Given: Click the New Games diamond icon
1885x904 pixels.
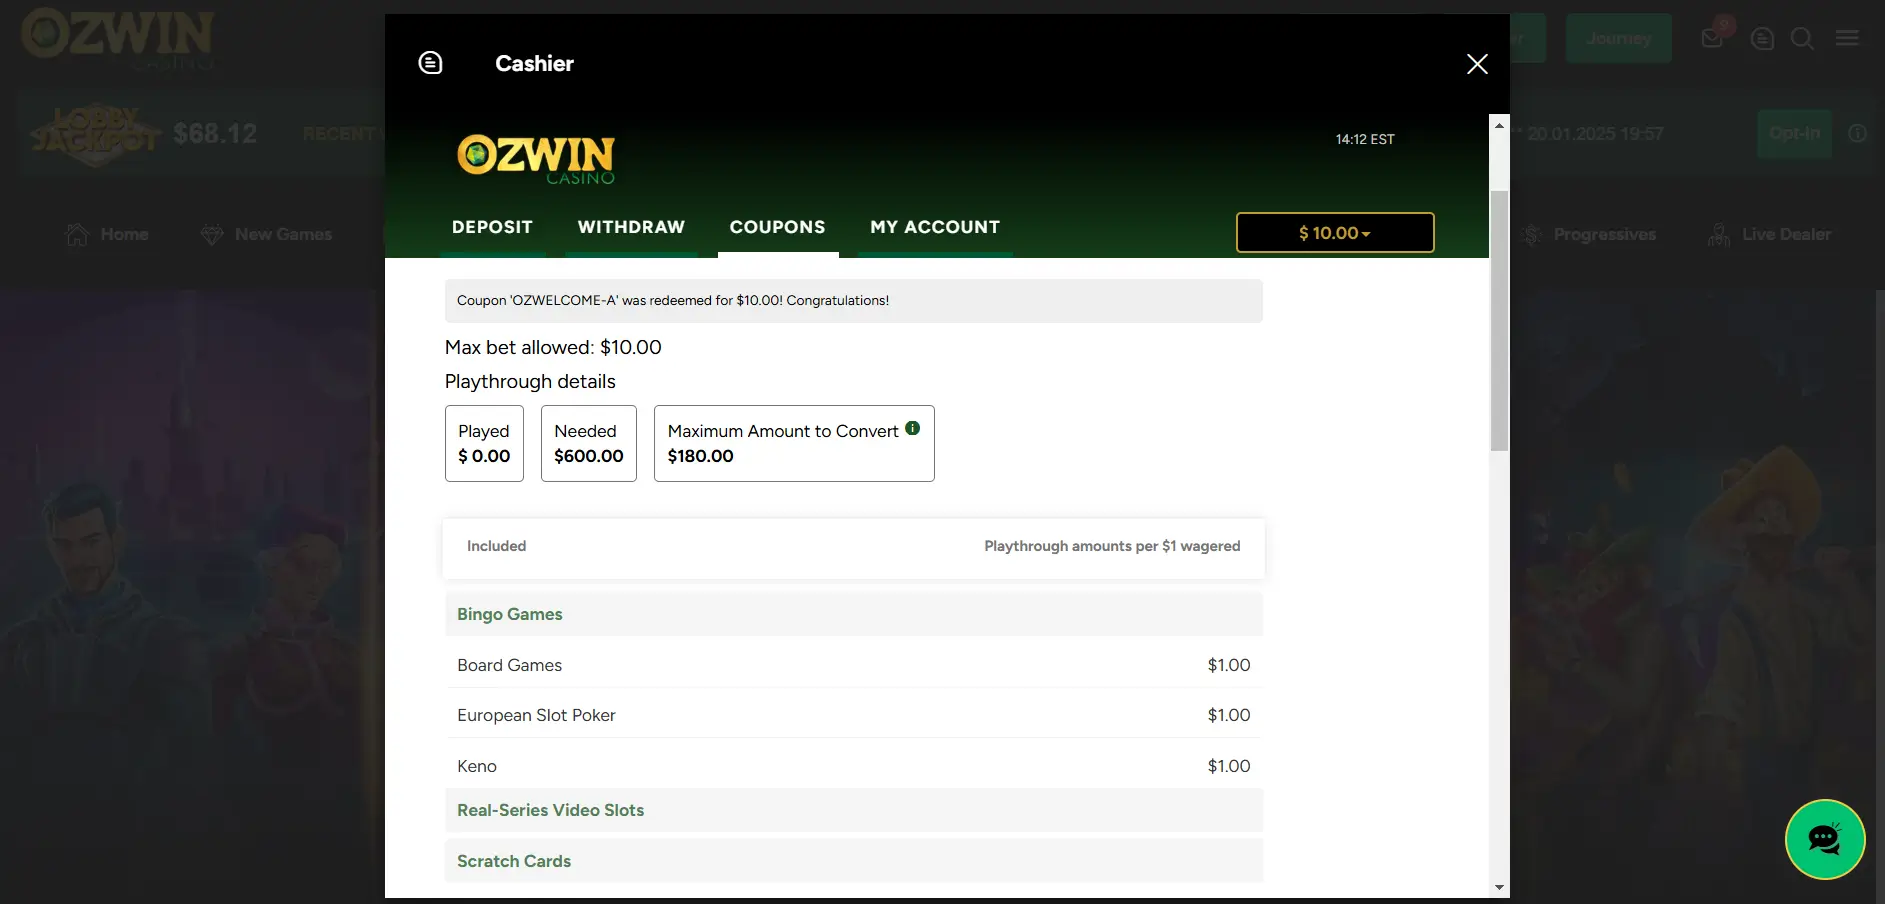Looking at the screenshot, I should pos(212,234).
